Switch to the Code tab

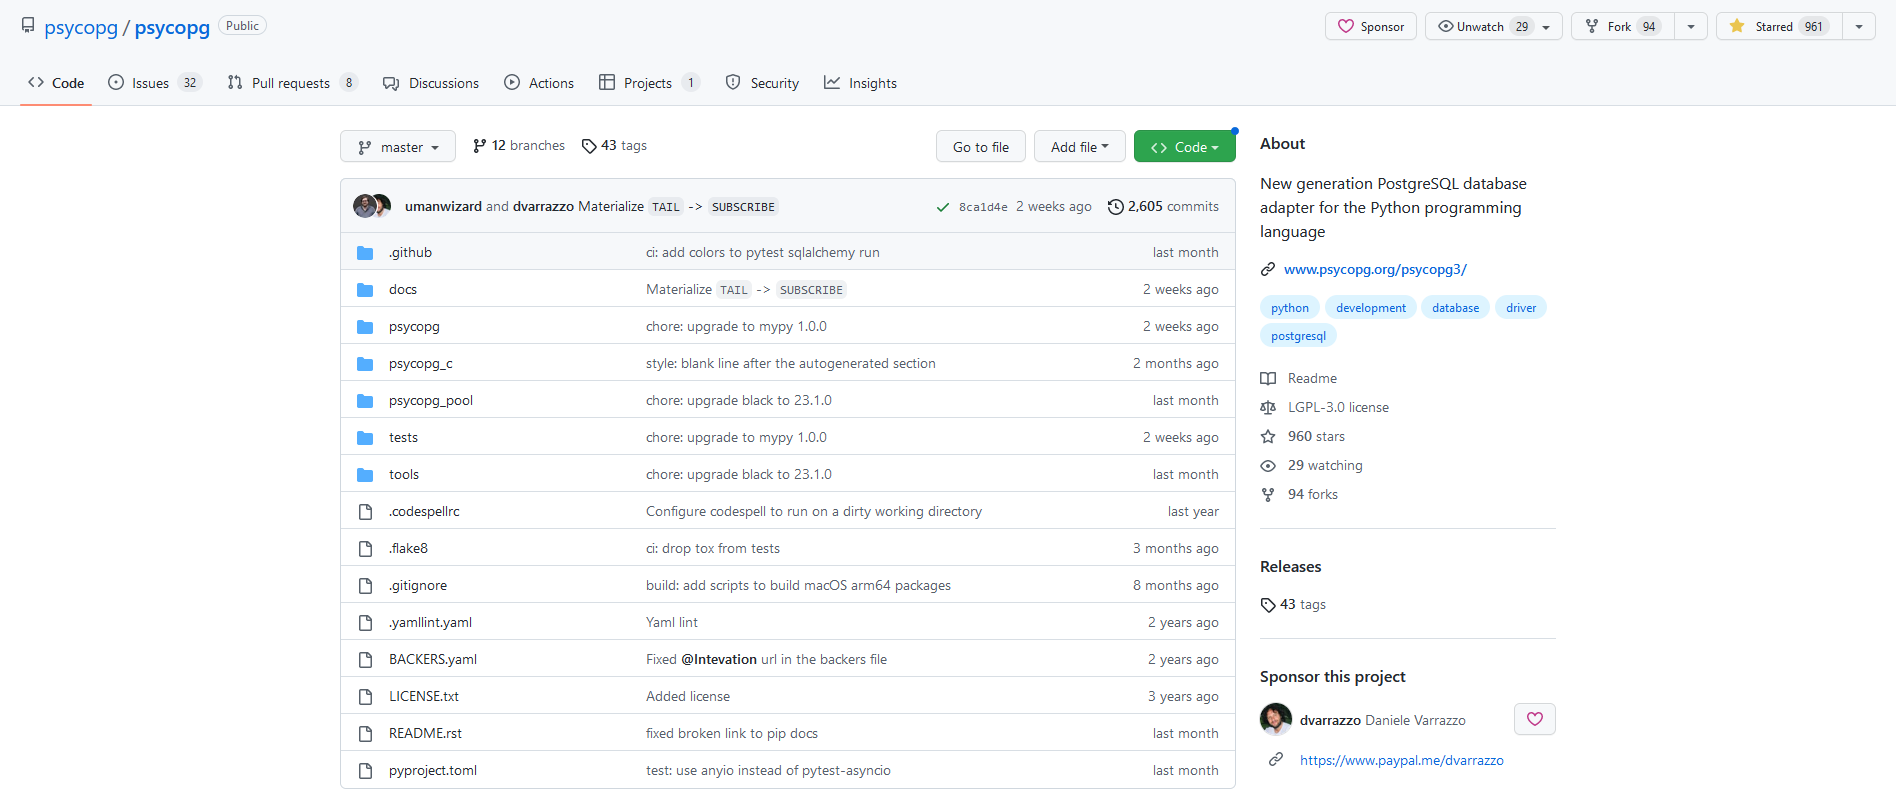pos(56,83)
